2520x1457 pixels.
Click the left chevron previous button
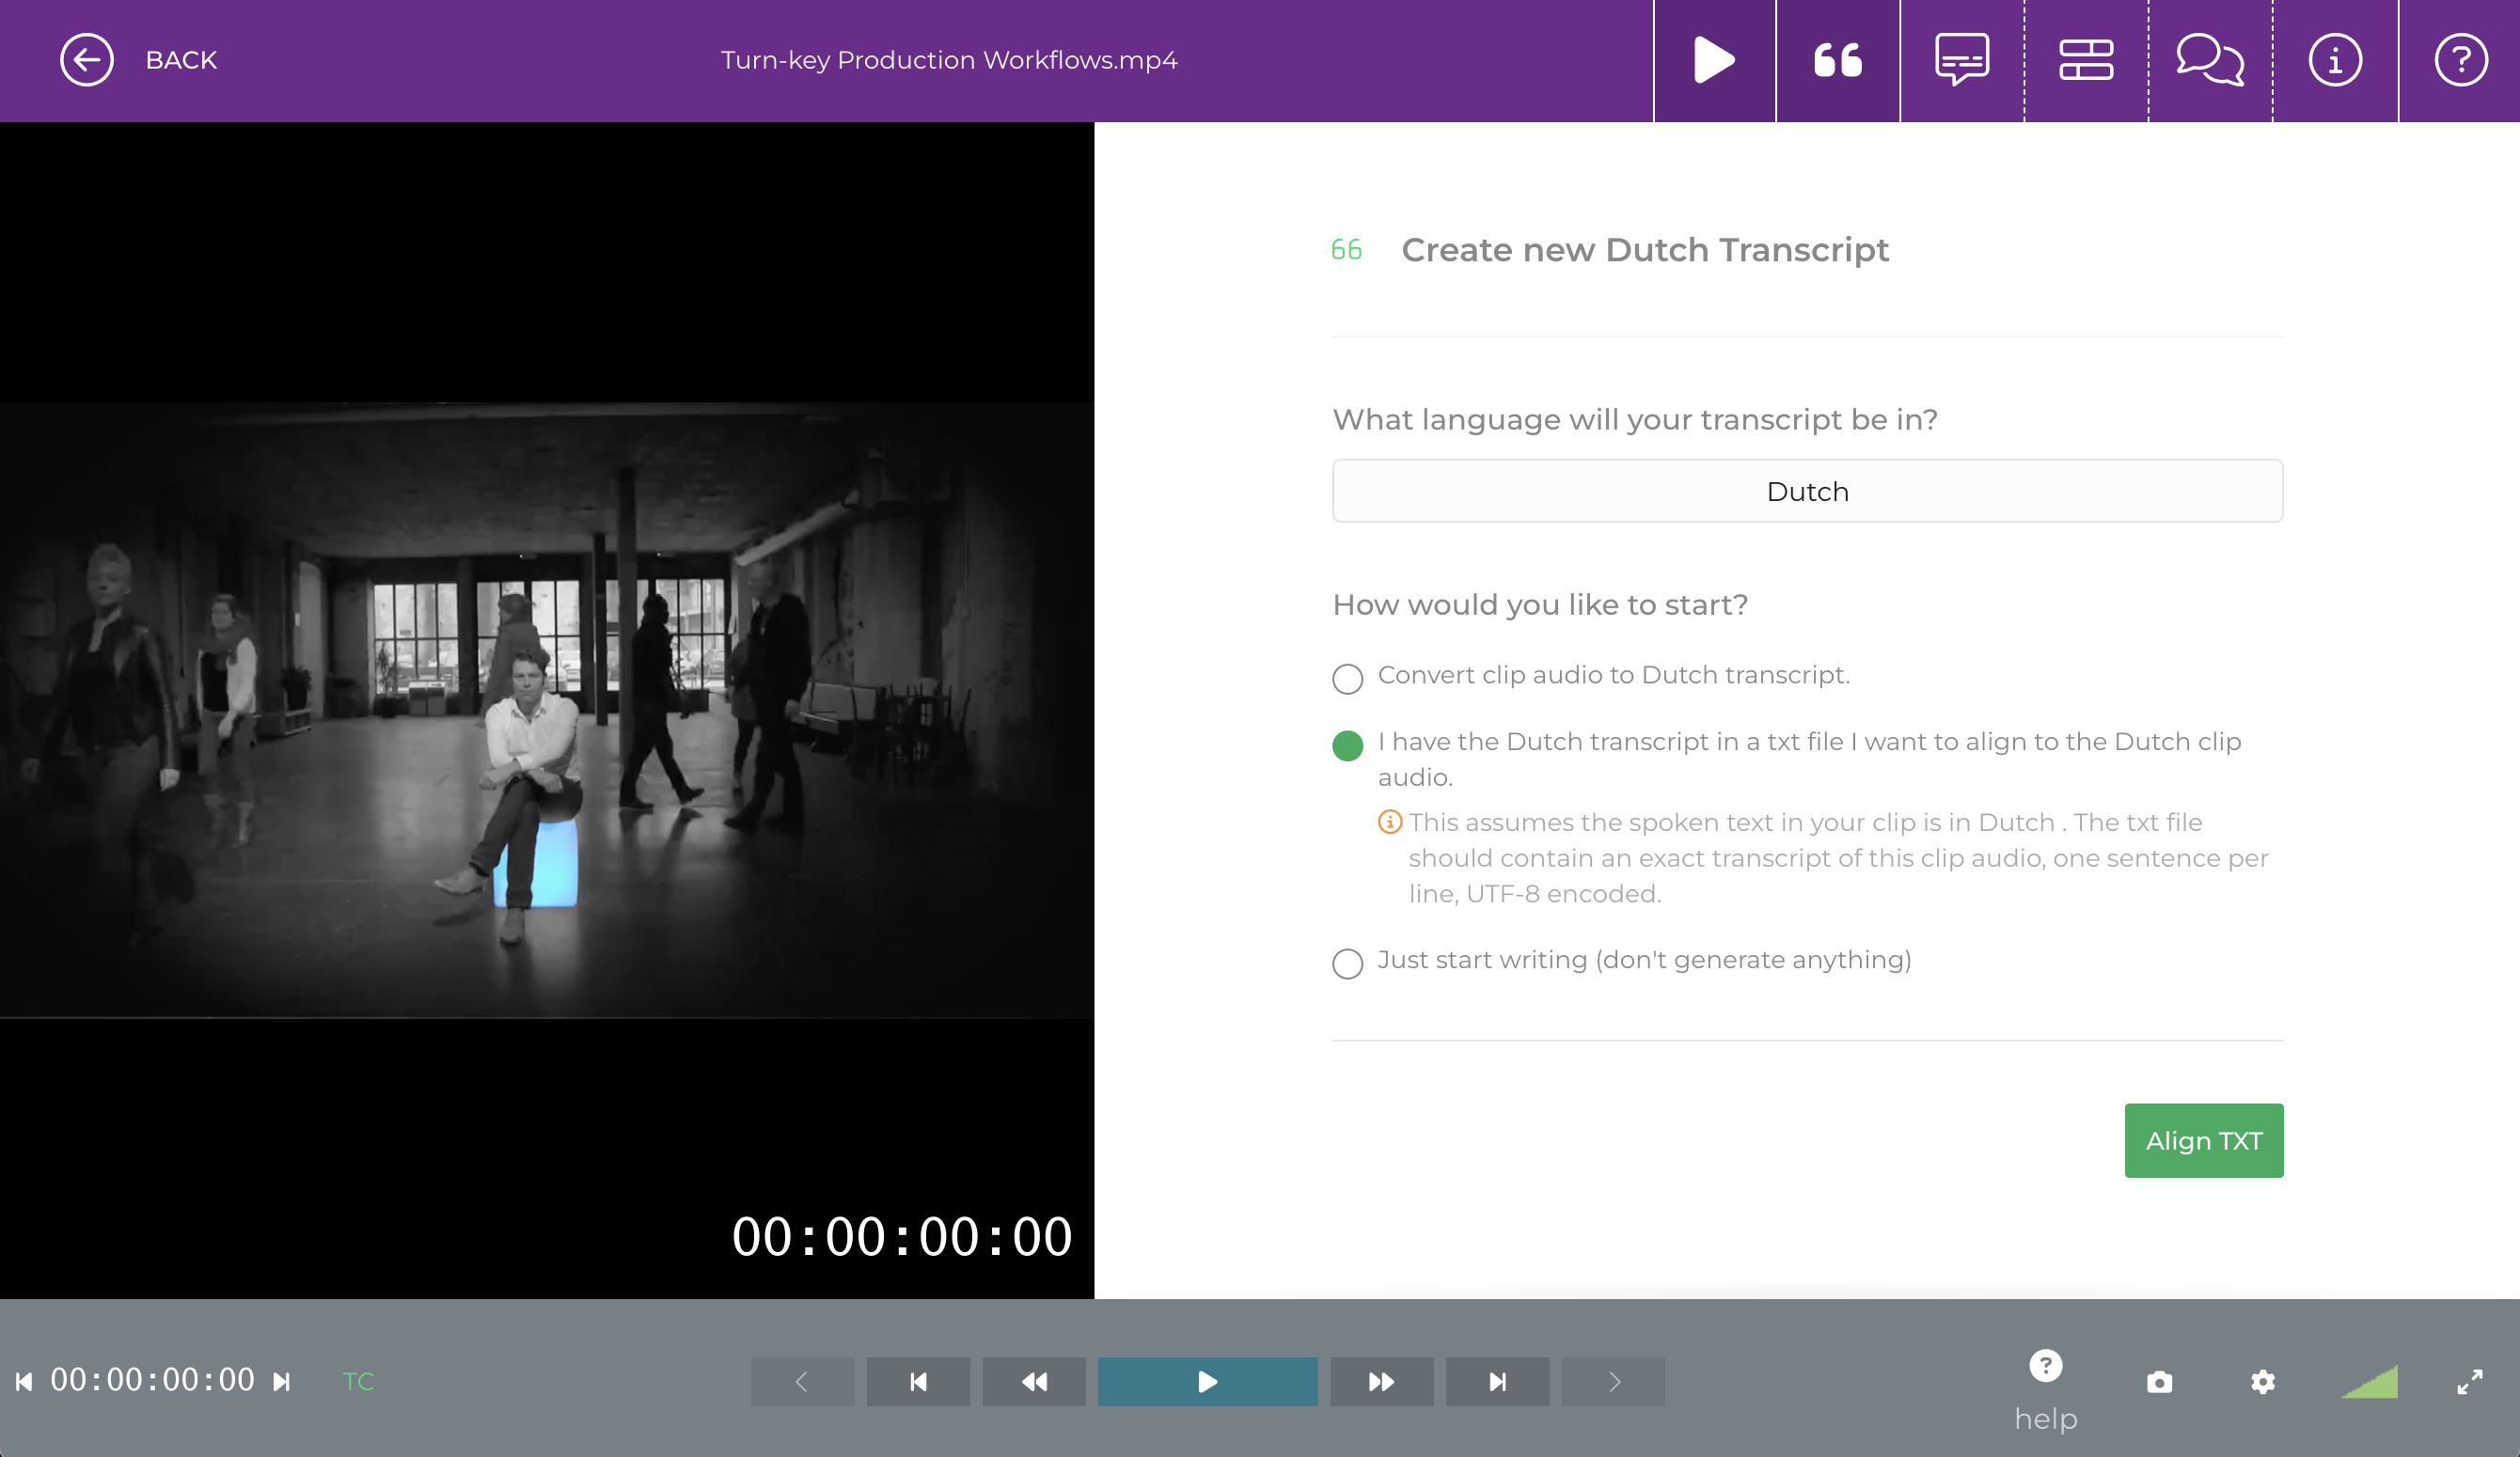click(x=802, y=1382)
